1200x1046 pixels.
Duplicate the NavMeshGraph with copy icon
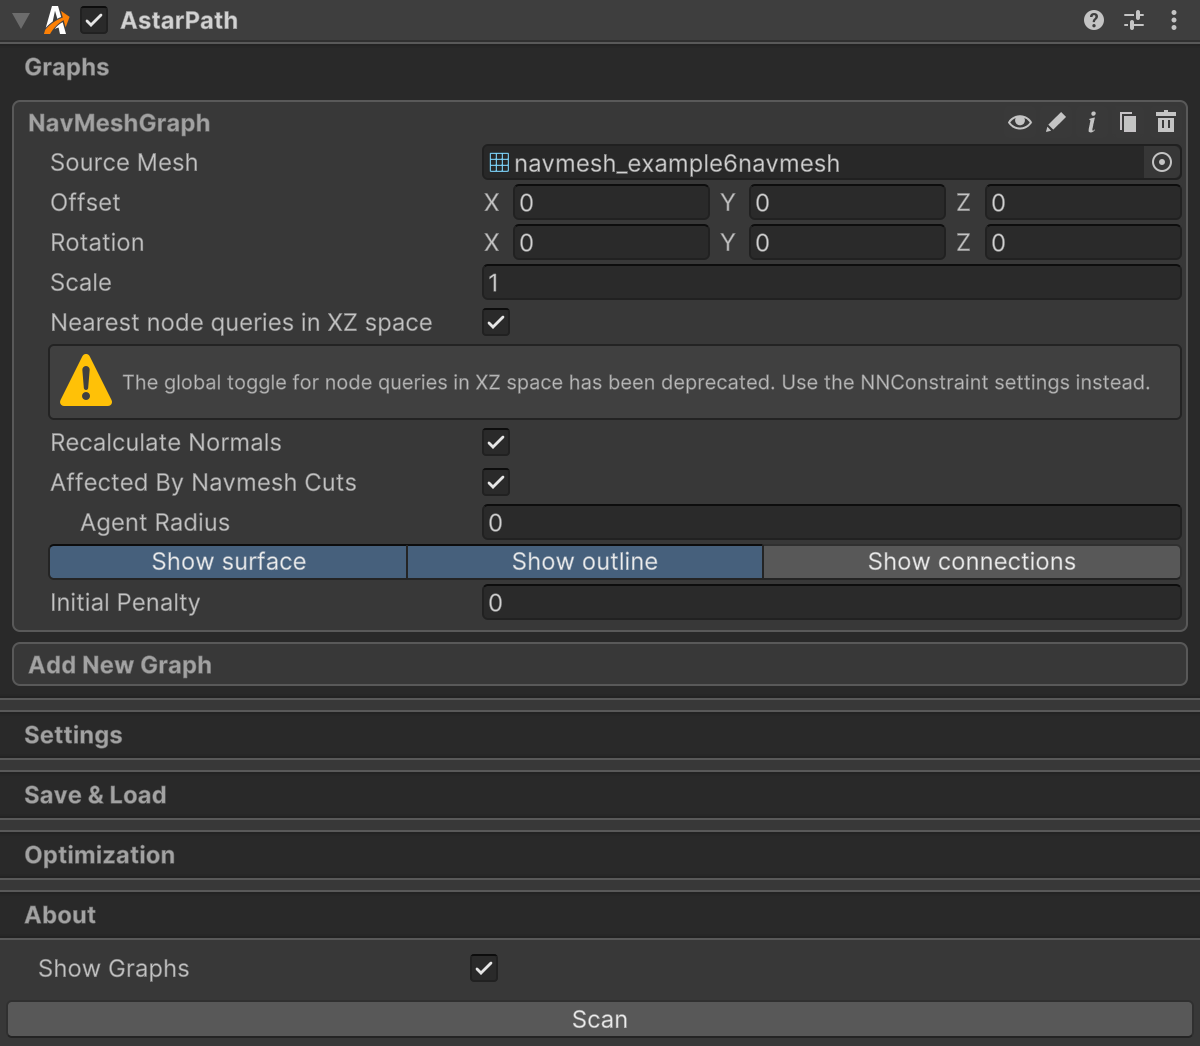[x=1128, y=123]
